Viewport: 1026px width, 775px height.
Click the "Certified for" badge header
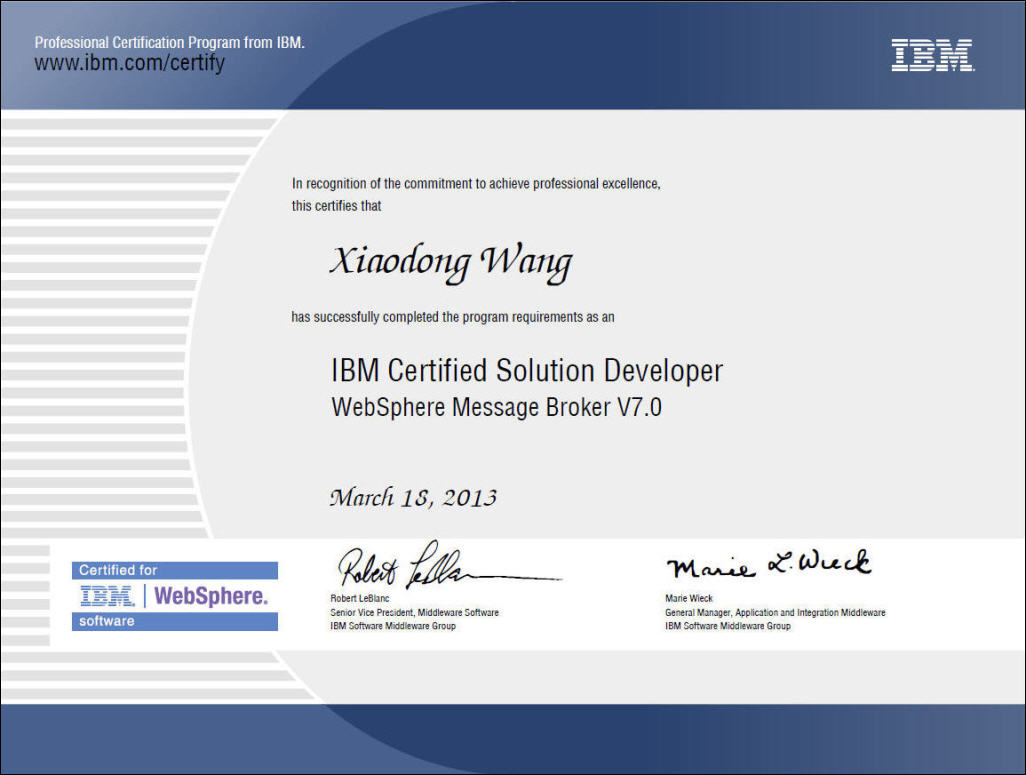click(x=175, y=570)
